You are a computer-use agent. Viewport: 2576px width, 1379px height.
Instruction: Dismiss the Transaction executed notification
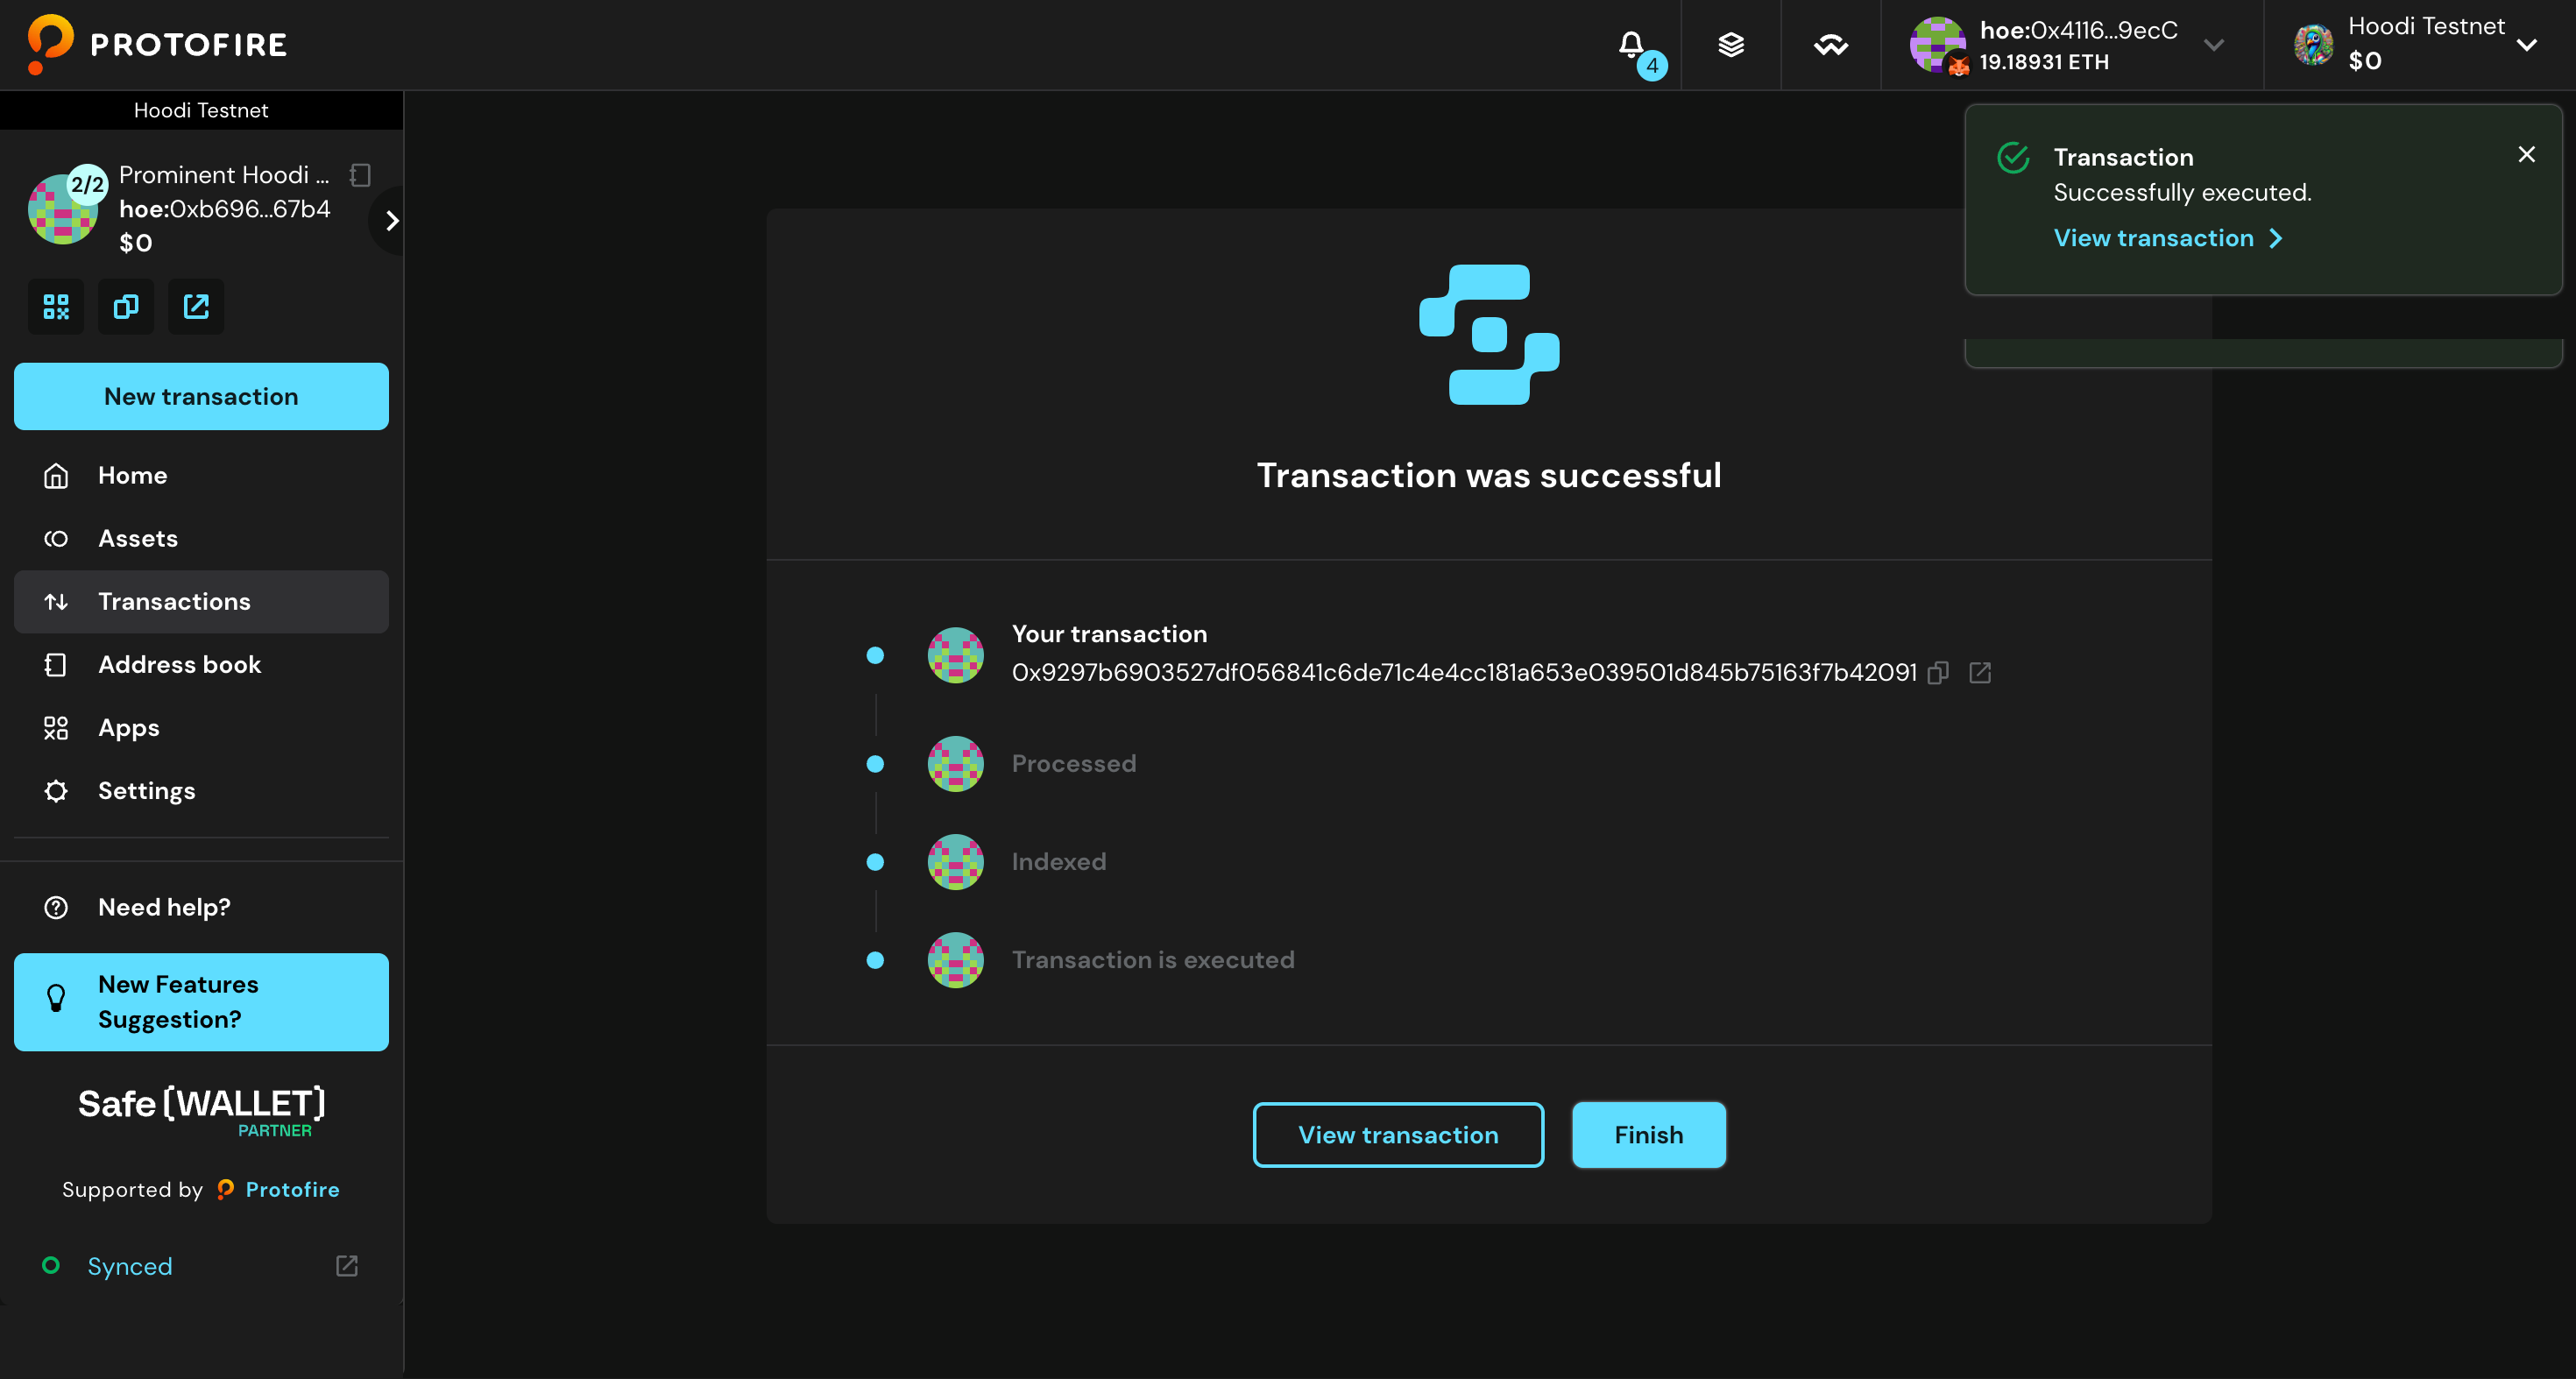click(x=2527, y=153)
